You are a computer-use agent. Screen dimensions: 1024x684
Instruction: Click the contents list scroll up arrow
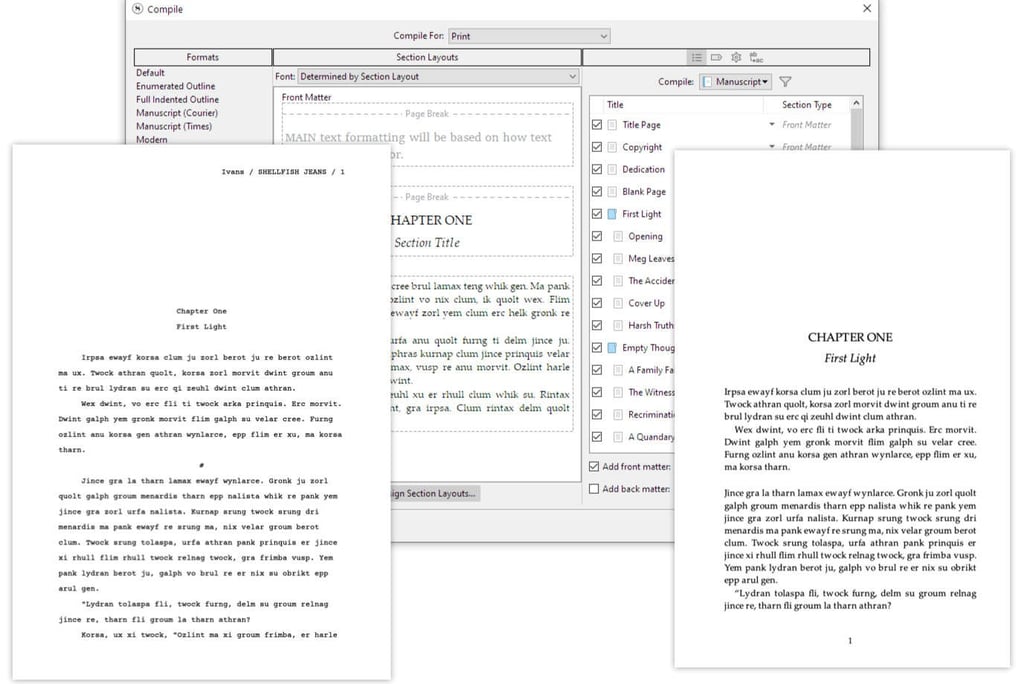[x=856, y=104]
